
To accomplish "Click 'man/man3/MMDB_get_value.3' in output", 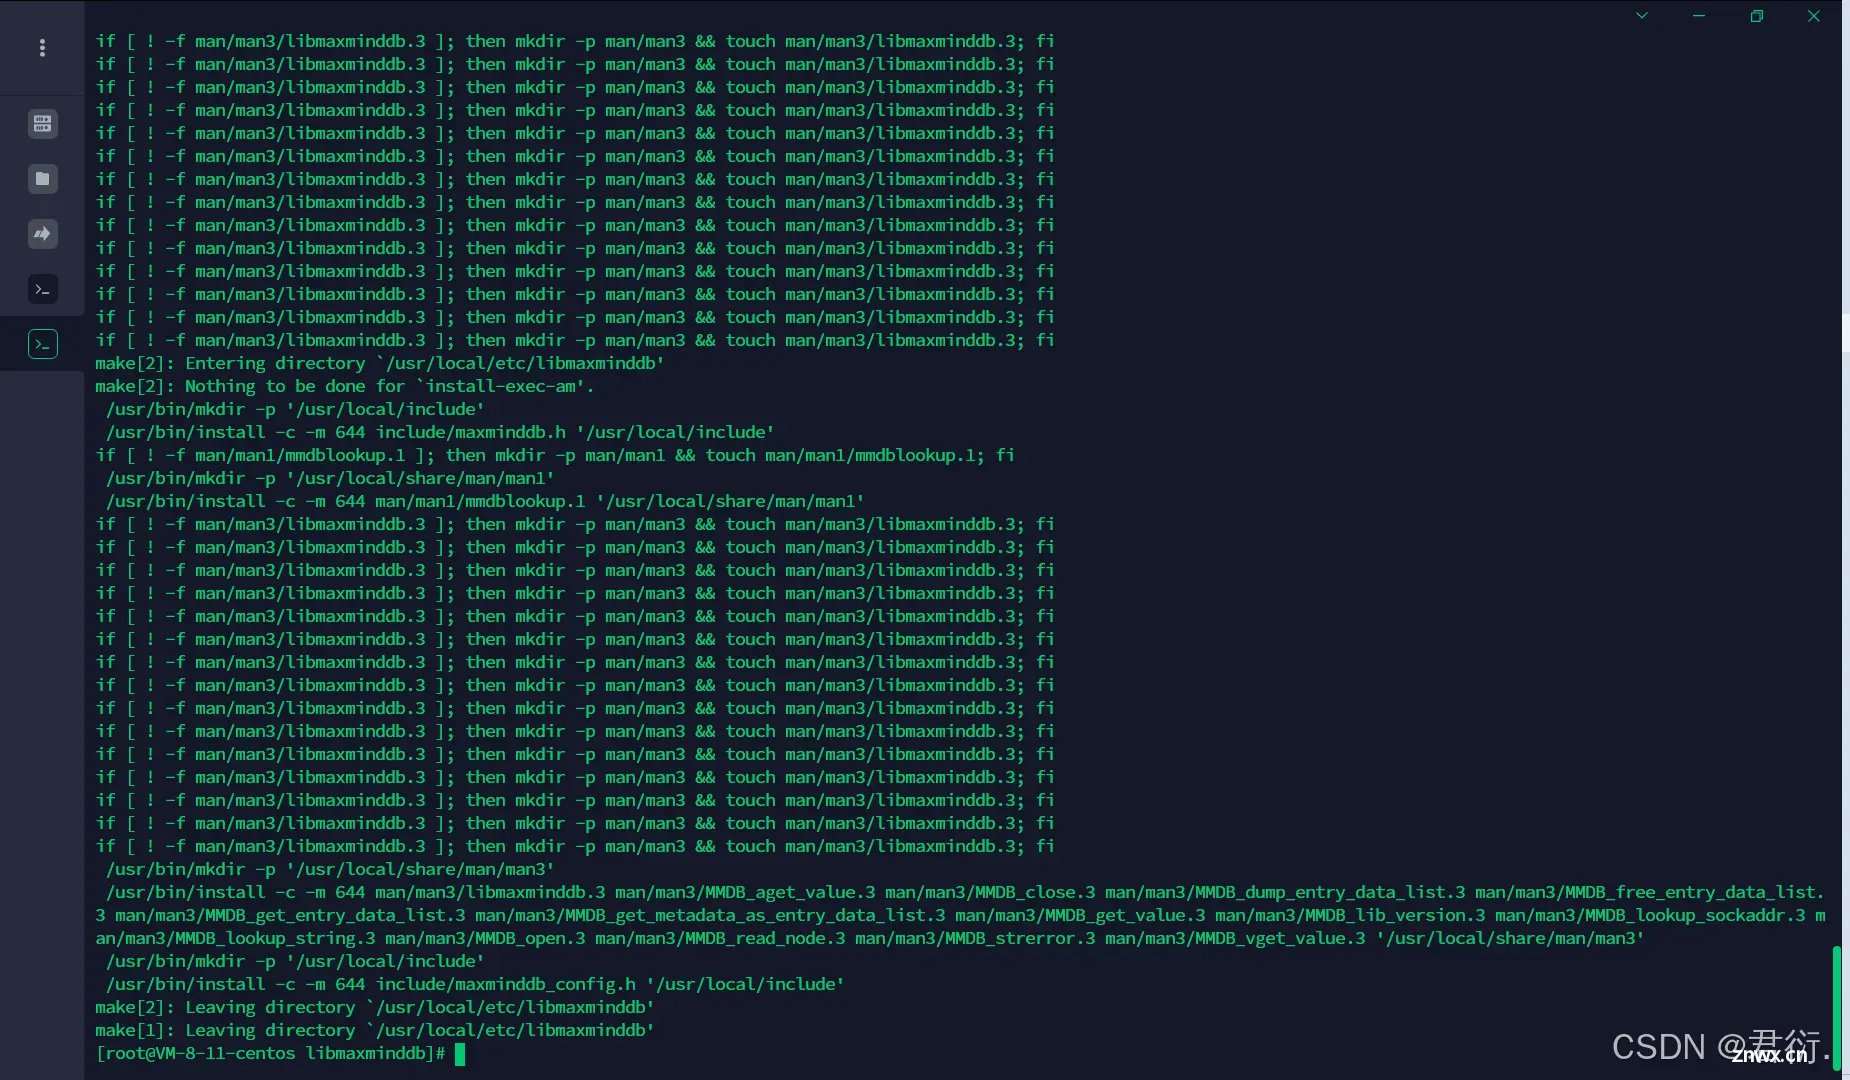I will tap(1080, 915).
